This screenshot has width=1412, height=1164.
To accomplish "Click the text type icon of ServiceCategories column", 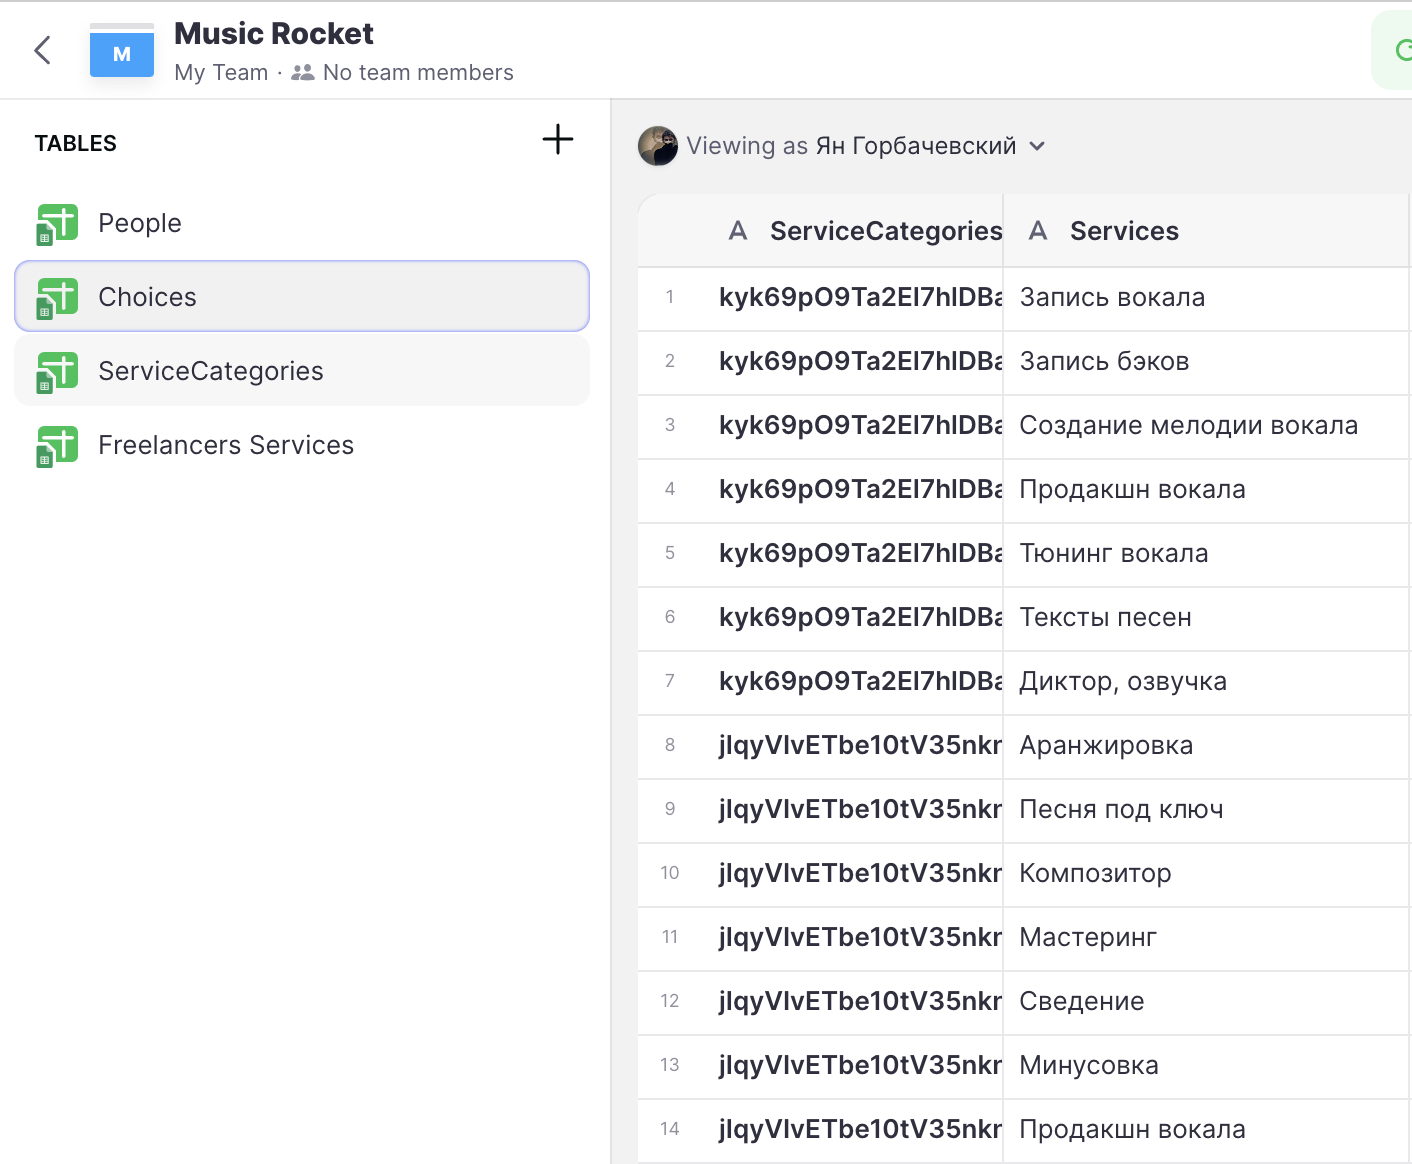I will click(738, 231).
